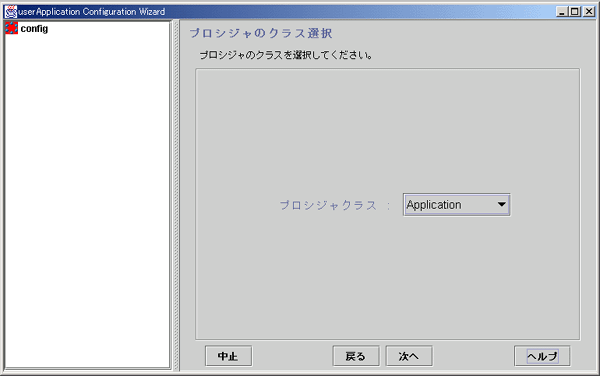The height and width of the screenshot is (376, 600).
Task: Maximize the Configuration Wizard window
Action: (575, 12)
